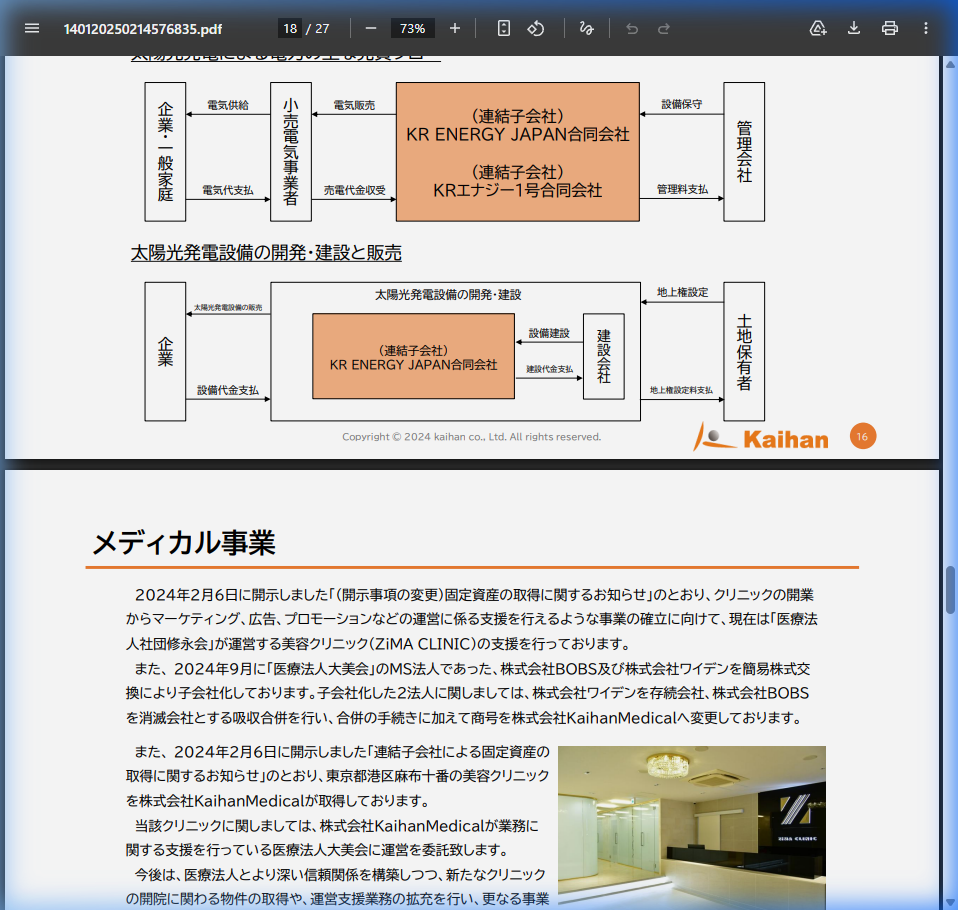Redo the last annotation

663,28
